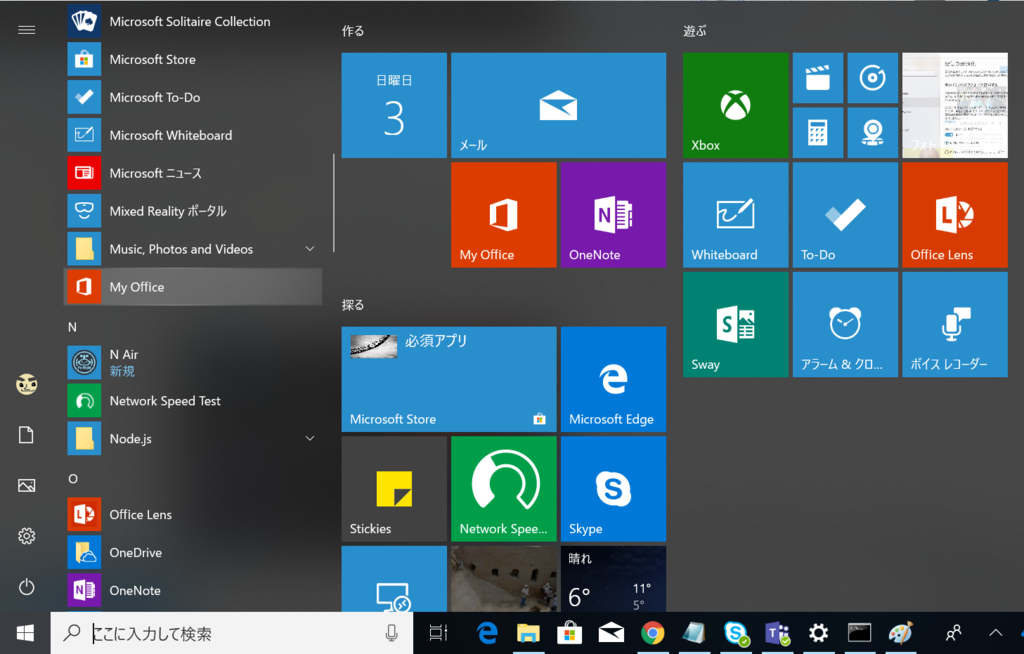Launch N Air app

coord(193,363)
